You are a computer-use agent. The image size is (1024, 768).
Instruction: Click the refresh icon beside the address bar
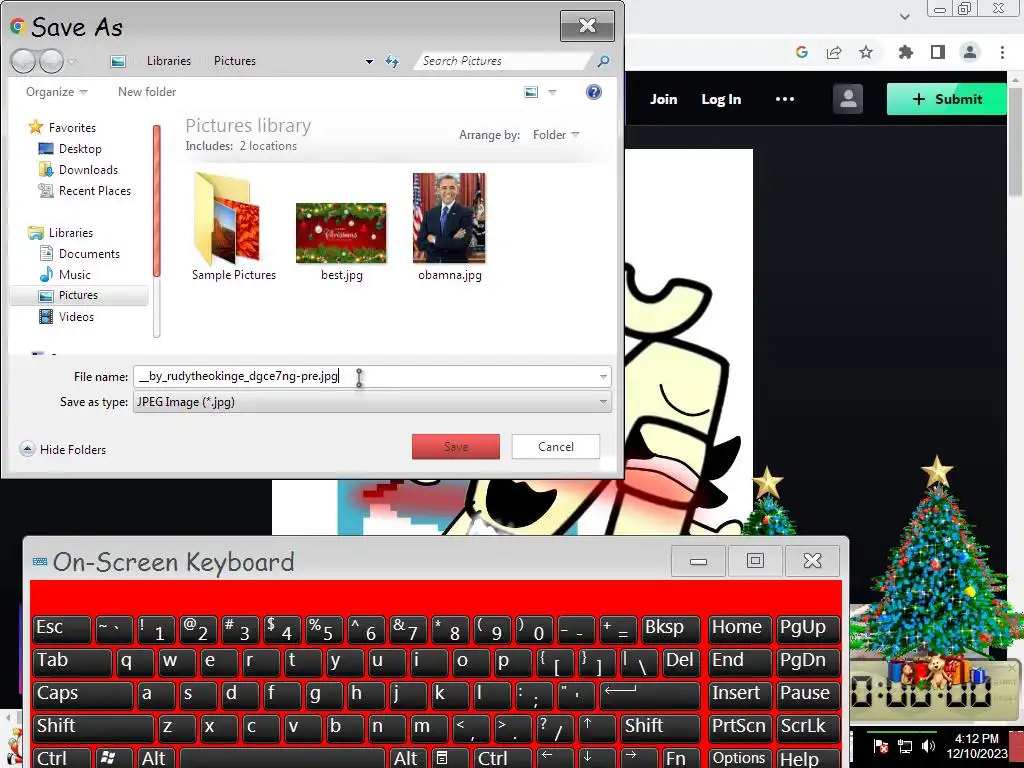coord(392,61)
